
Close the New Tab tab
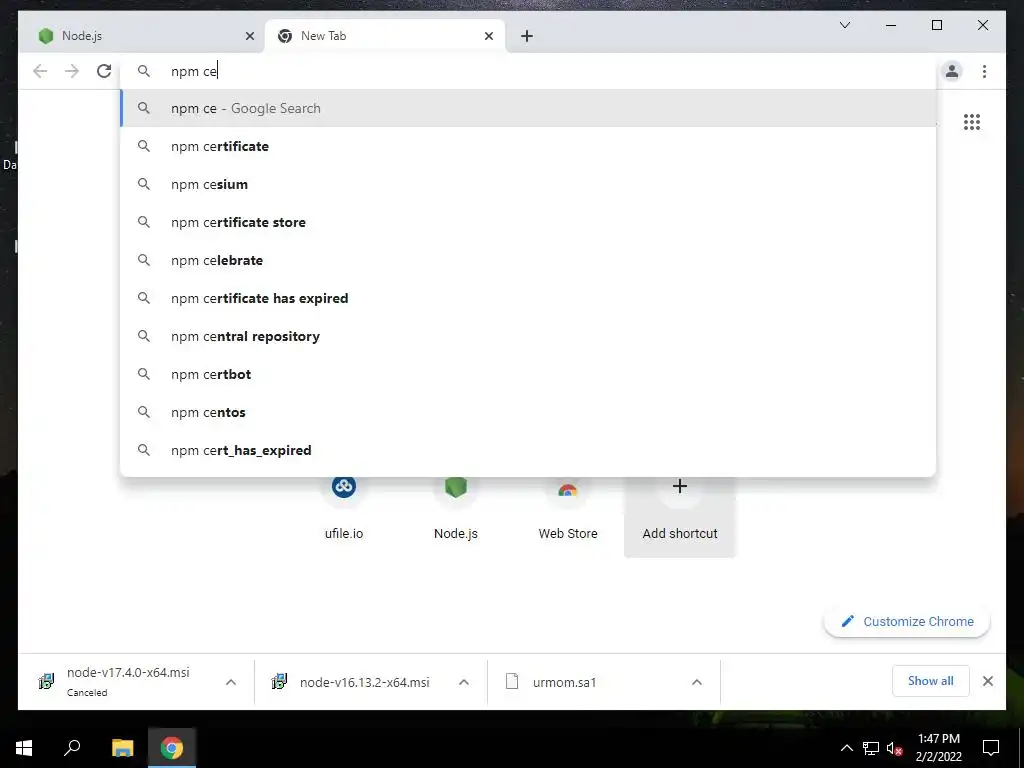[488, 36]
